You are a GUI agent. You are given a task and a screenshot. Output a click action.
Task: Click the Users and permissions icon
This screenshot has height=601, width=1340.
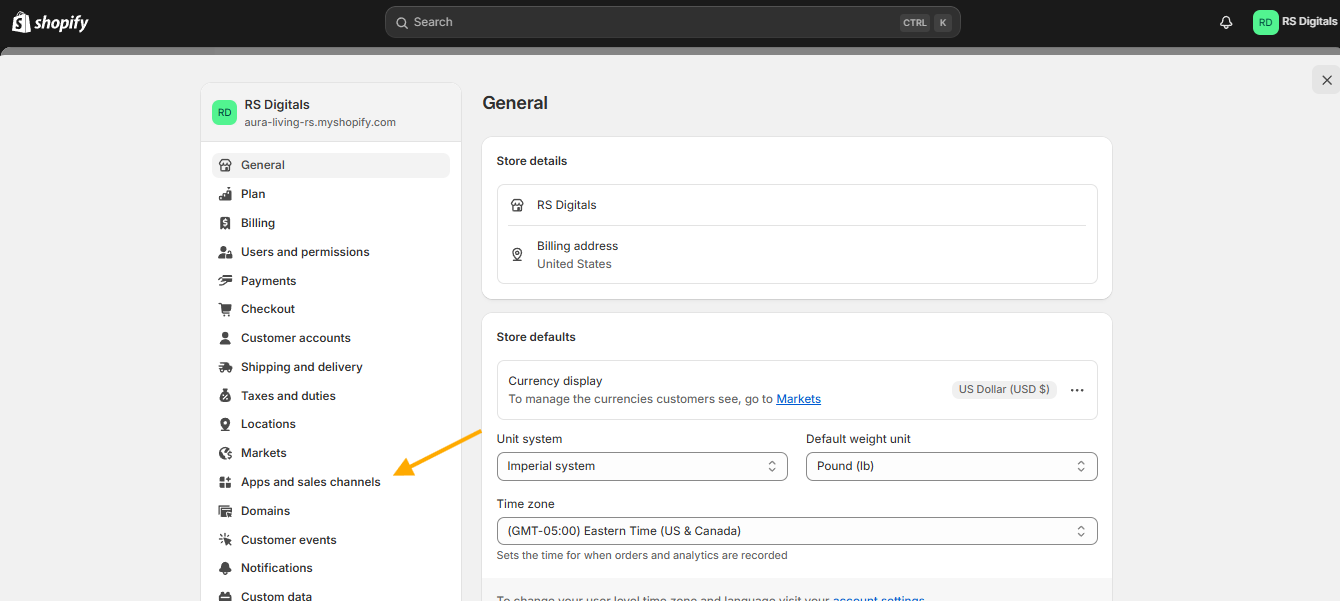click(x=225, y=252)
